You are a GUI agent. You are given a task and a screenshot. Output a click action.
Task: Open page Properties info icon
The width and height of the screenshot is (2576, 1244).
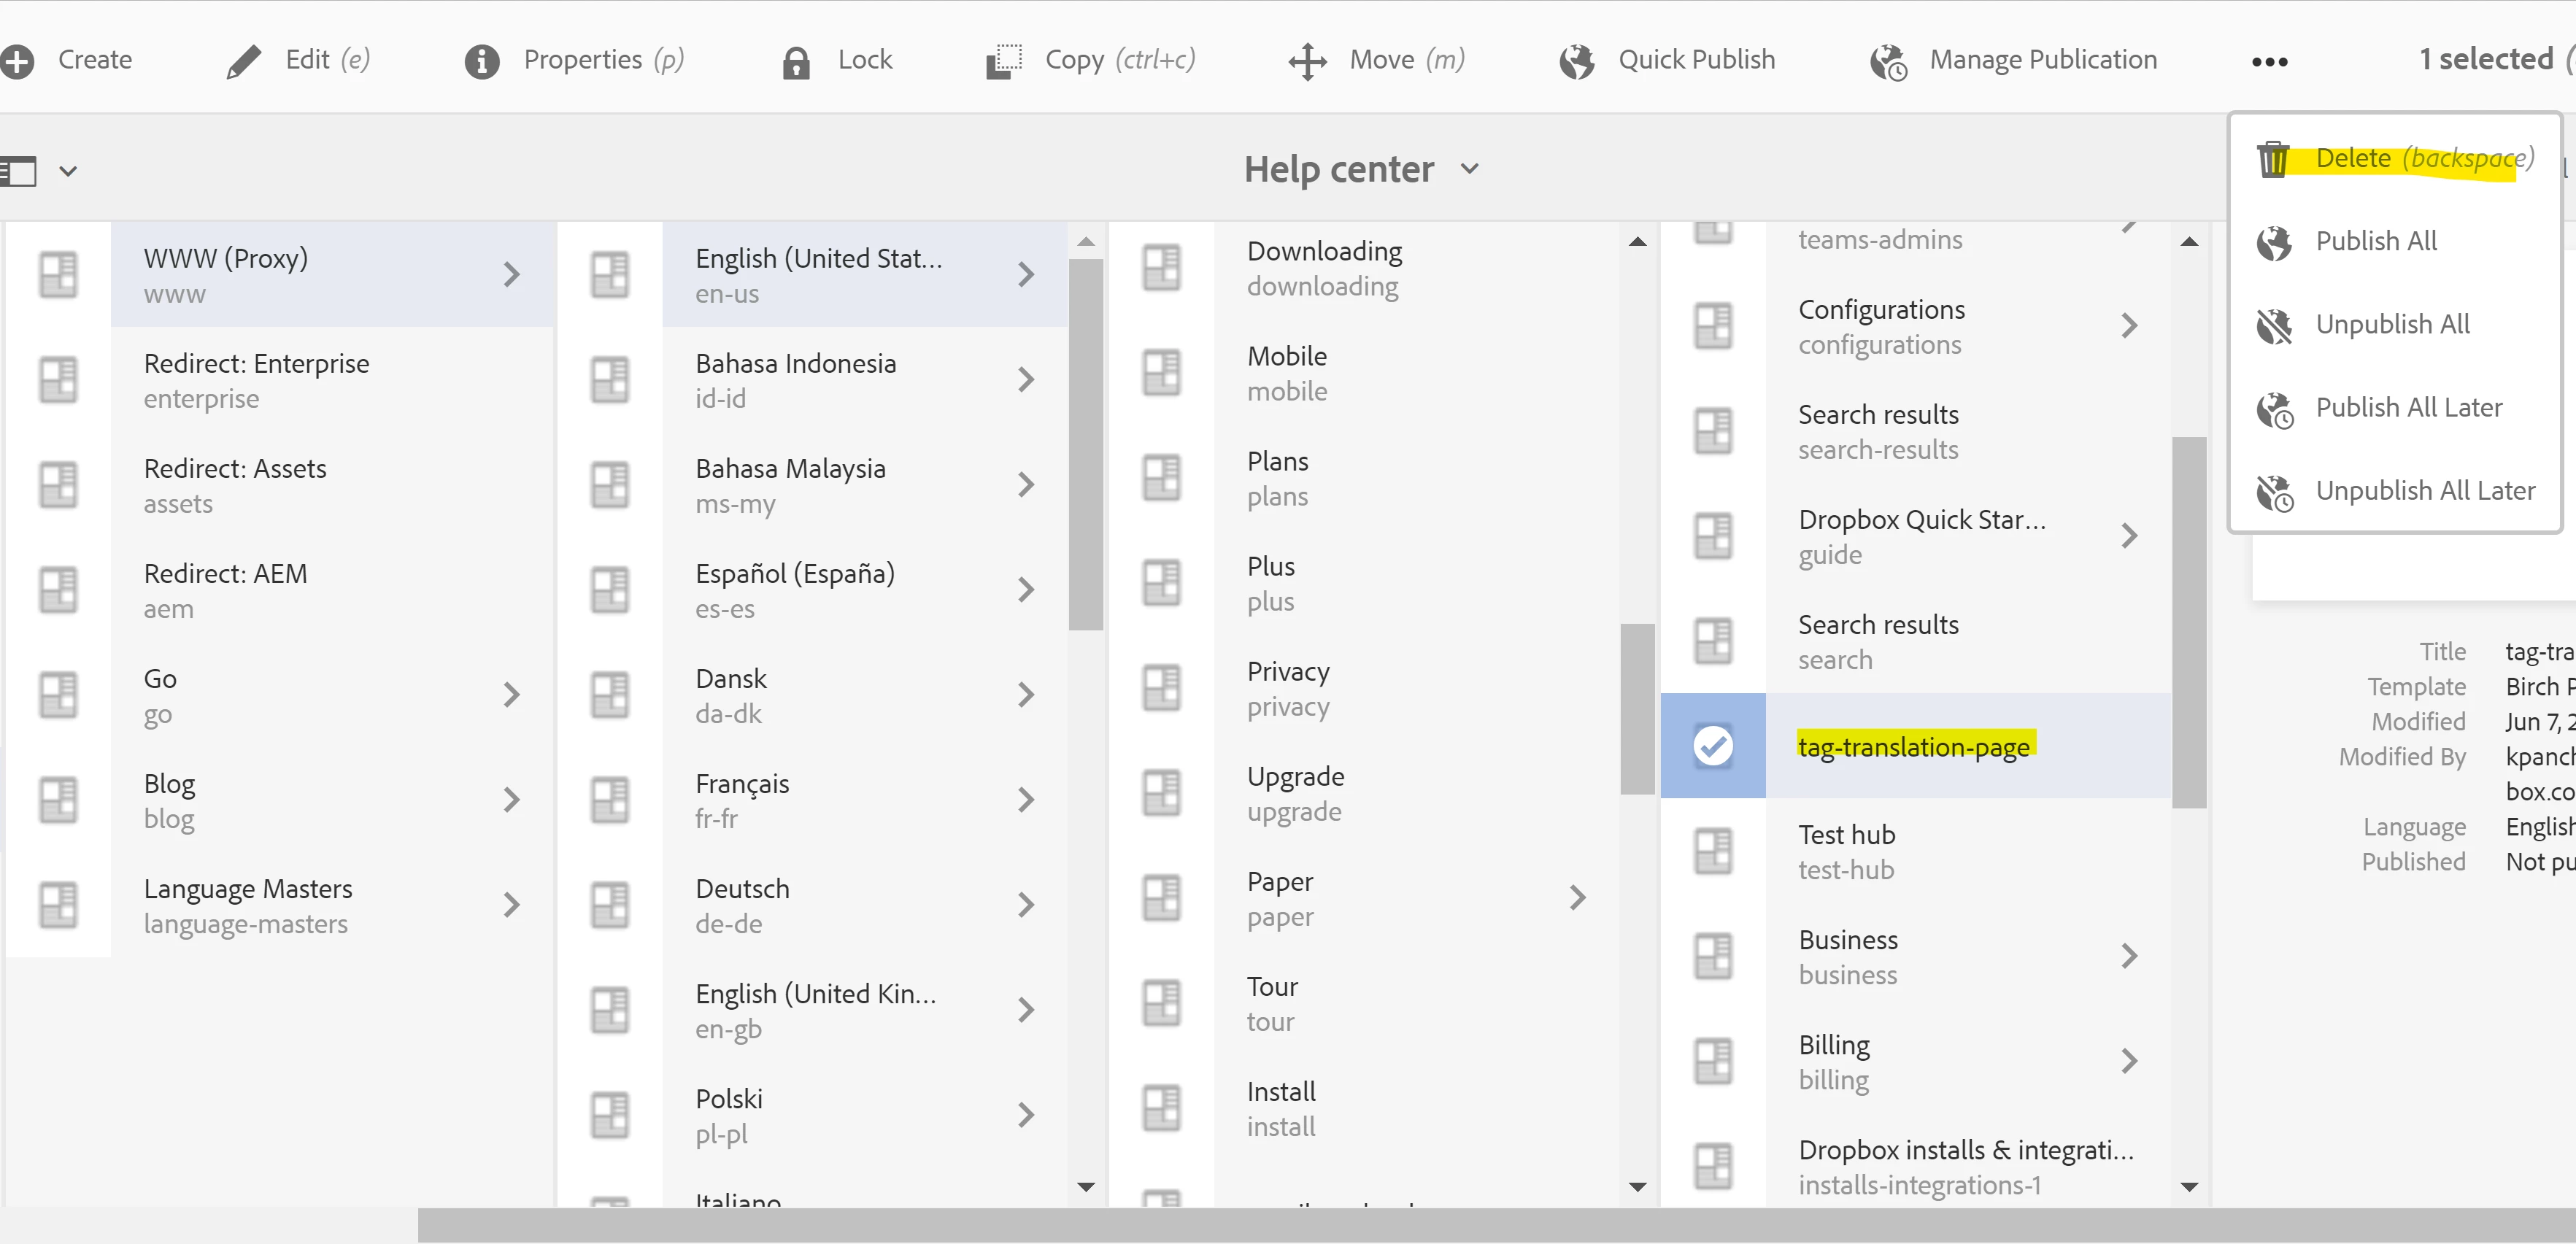[481, 61]
